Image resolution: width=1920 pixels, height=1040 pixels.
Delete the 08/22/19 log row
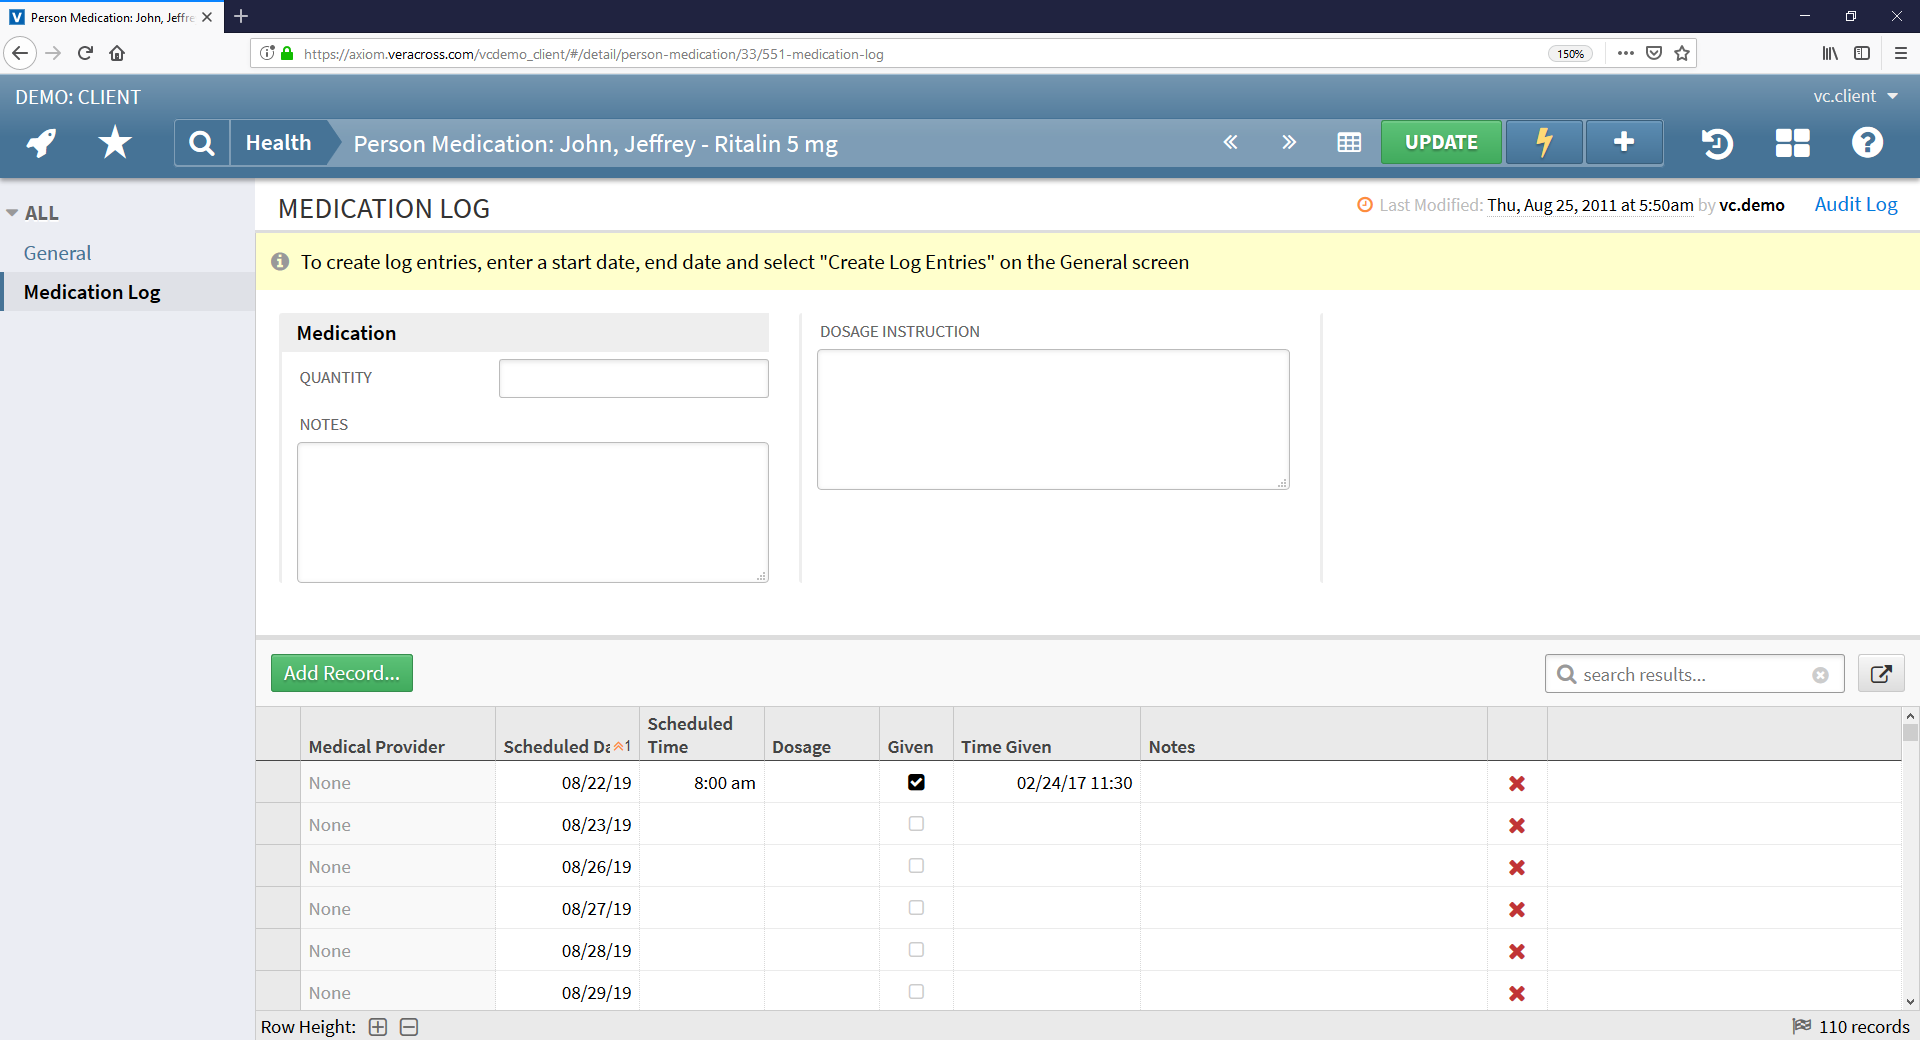click(x=1517, y=783)
